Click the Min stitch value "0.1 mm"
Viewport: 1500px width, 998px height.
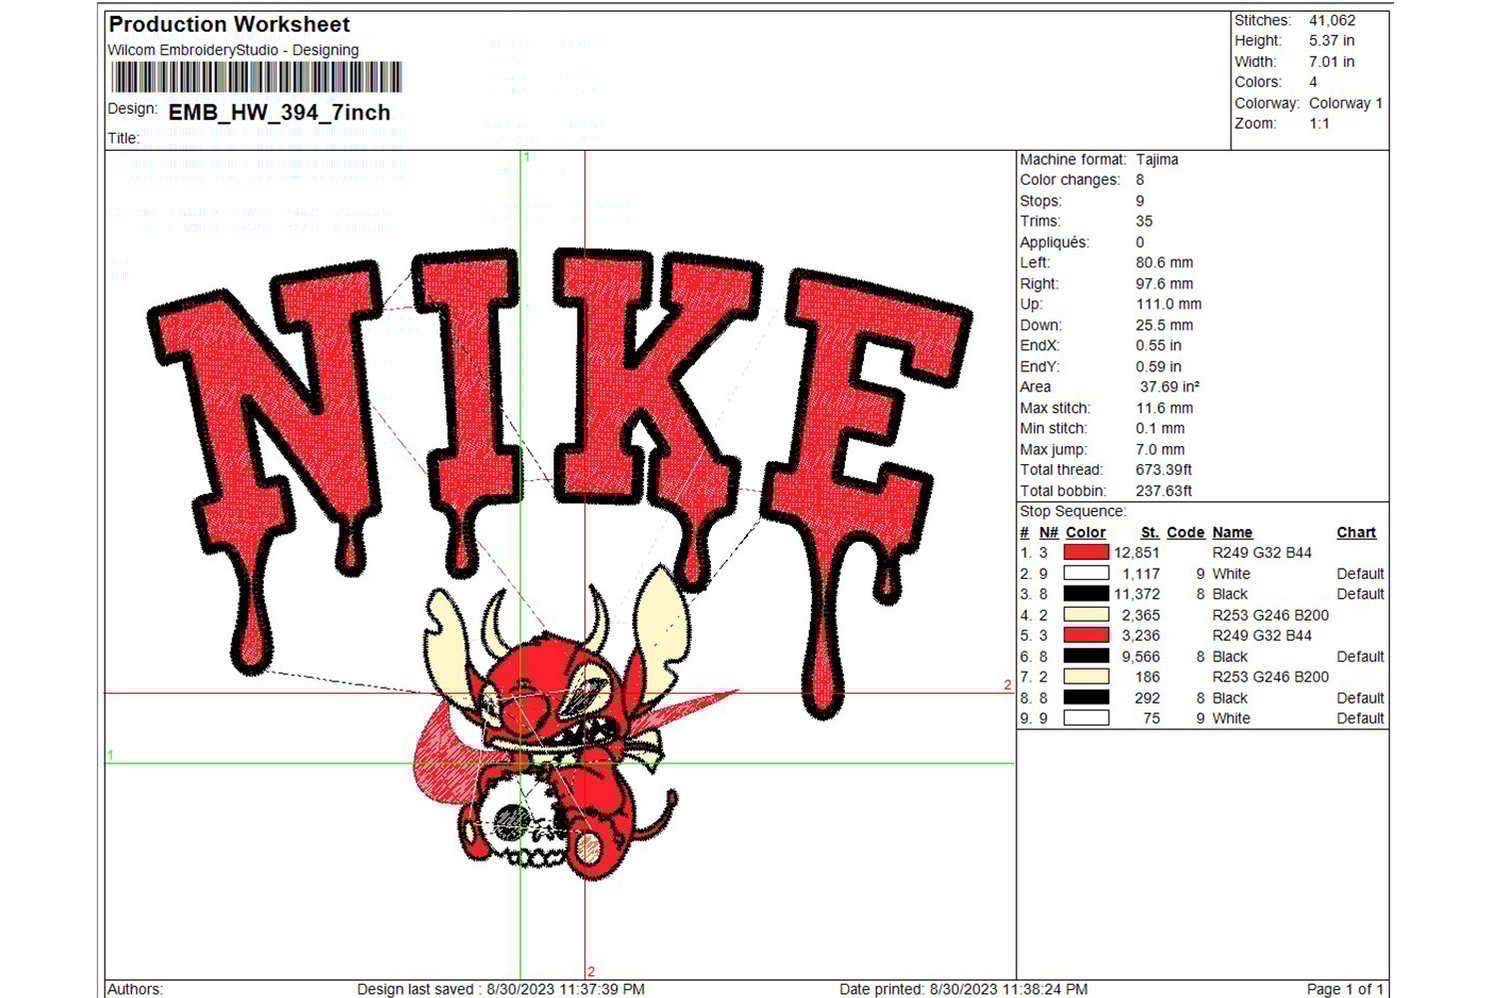(x=1160, y=429)
